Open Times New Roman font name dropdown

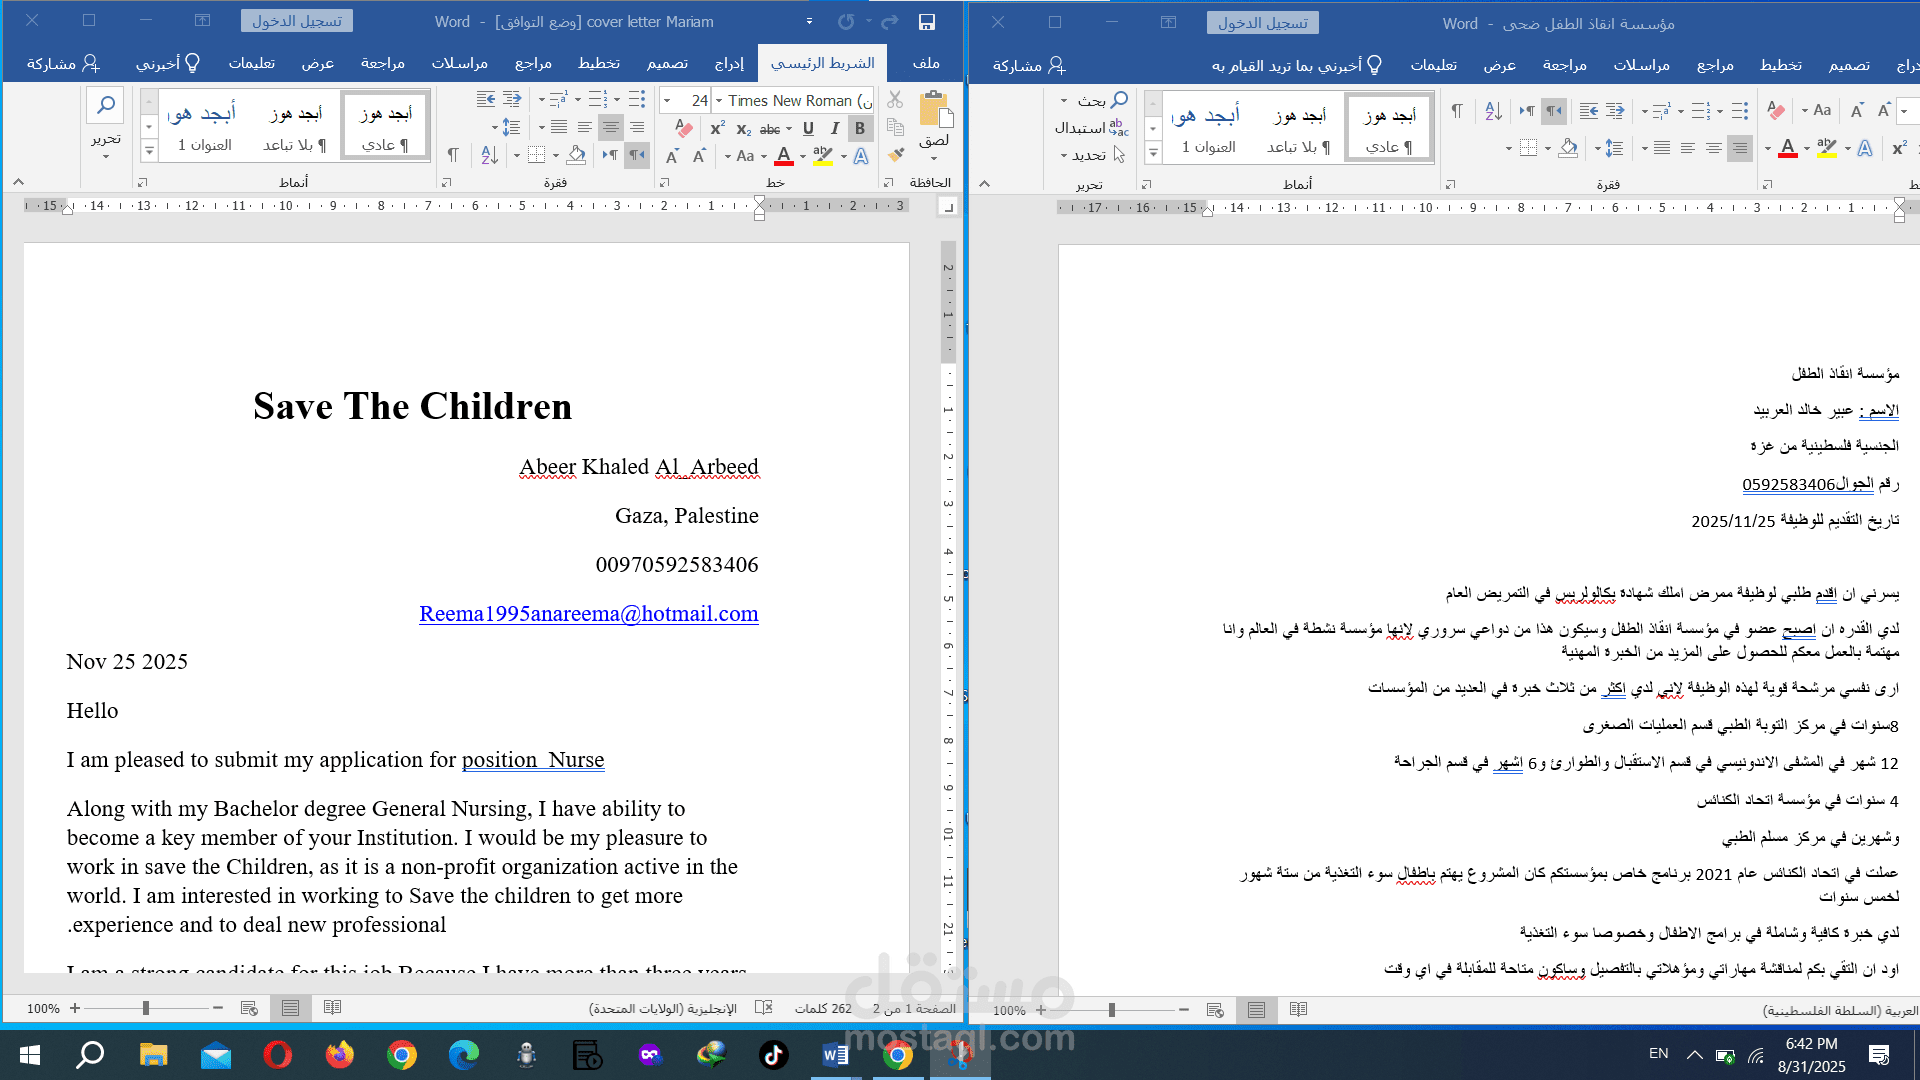tap(719, 101)
